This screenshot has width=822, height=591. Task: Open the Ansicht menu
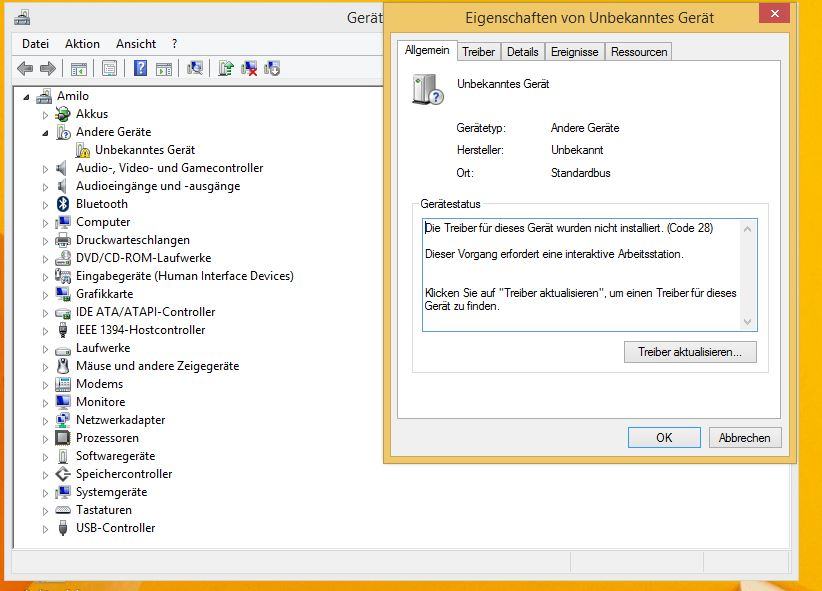coord(136,44)
